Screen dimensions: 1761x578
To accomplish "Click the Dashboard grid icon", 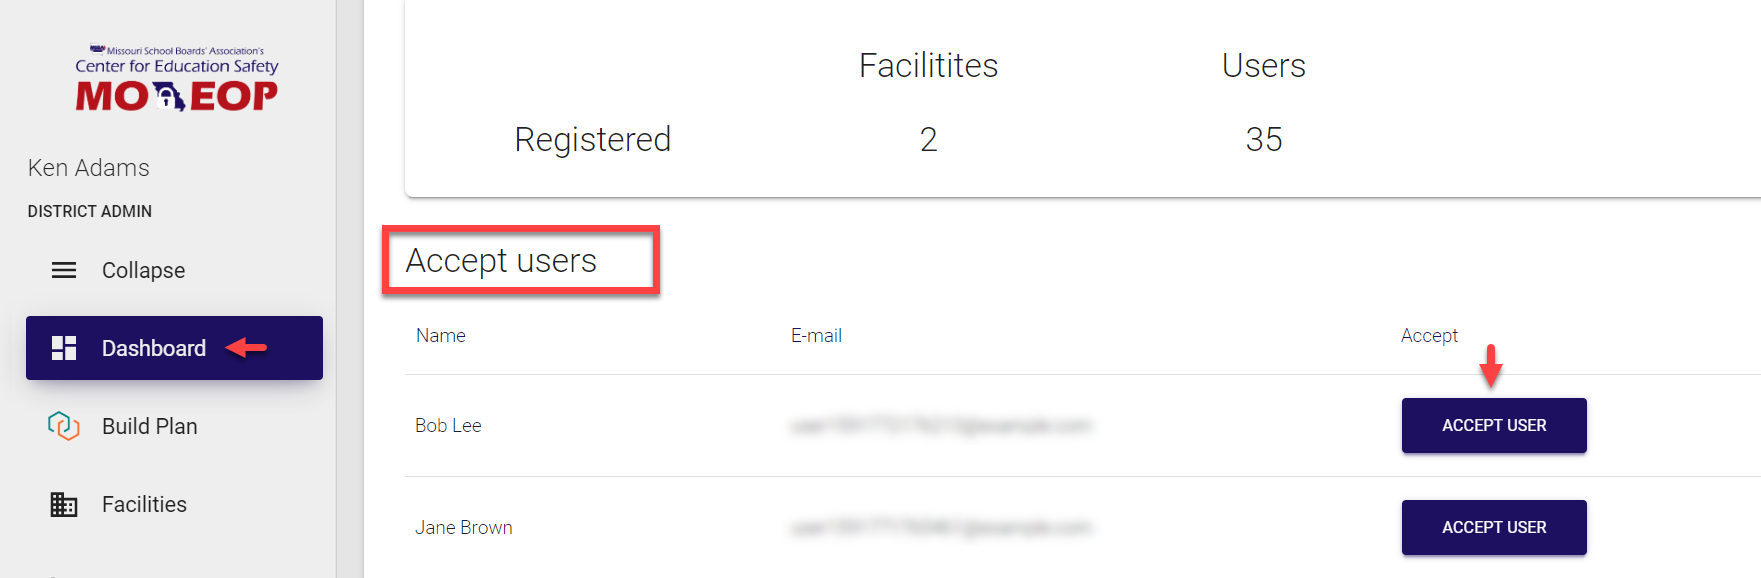I will [x=64, y=348].
